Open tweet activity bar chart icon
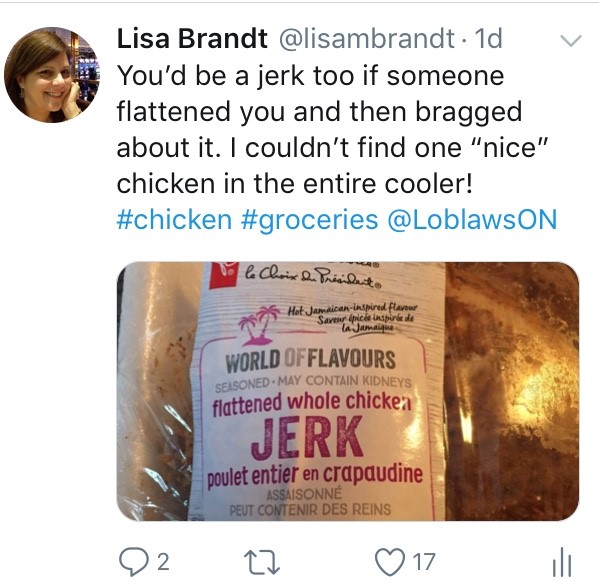599x581 pixels. point(562,562)
